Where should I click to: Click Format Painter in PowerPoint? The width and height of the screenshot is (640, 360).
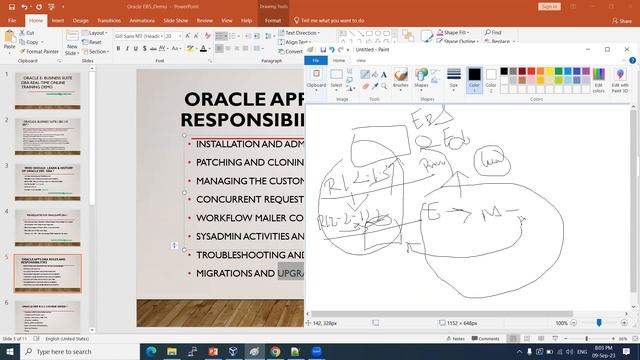pos(39,51)
